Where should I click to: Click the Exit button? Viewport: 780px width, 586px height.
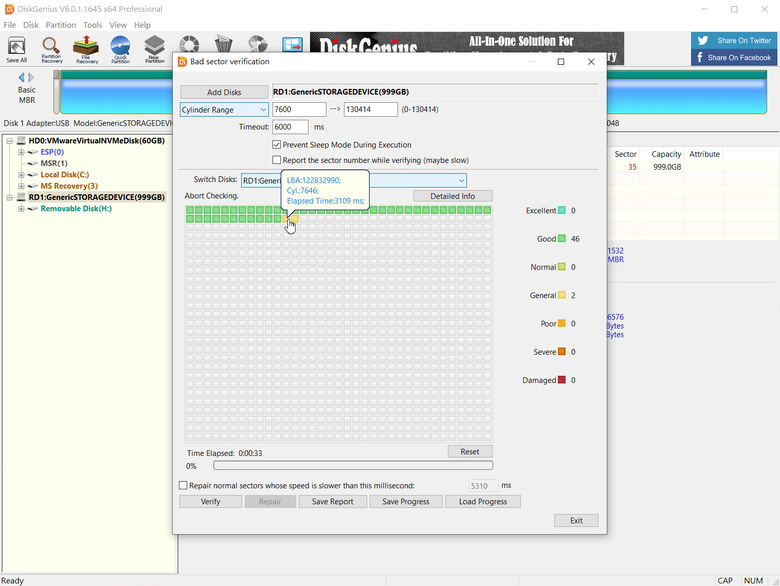tap(576, 520)
